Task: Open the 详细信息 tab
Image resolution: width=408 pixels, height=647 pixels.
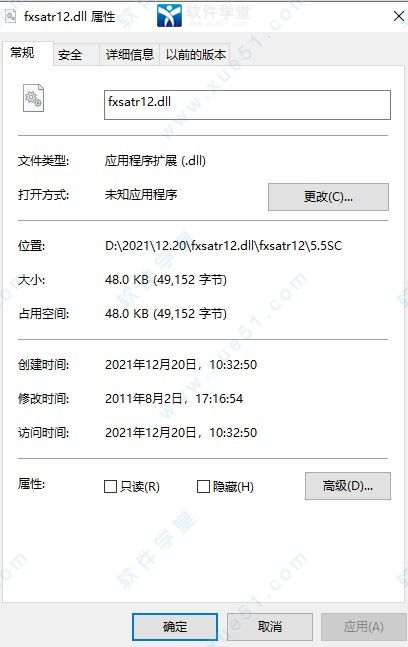Action: (x=130, y=54)
